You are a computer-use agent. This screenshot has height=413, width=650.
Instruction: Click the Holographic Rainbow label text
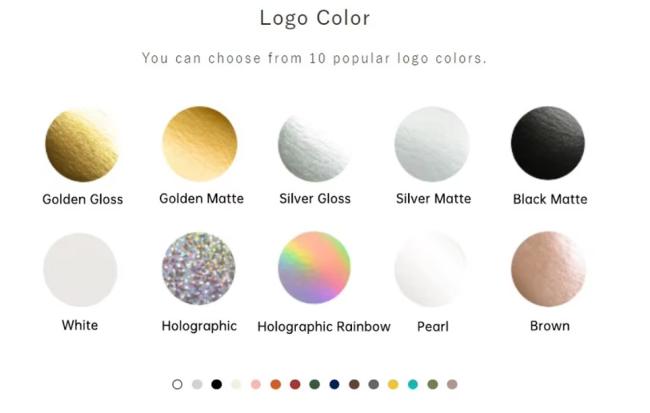(324, 326)
